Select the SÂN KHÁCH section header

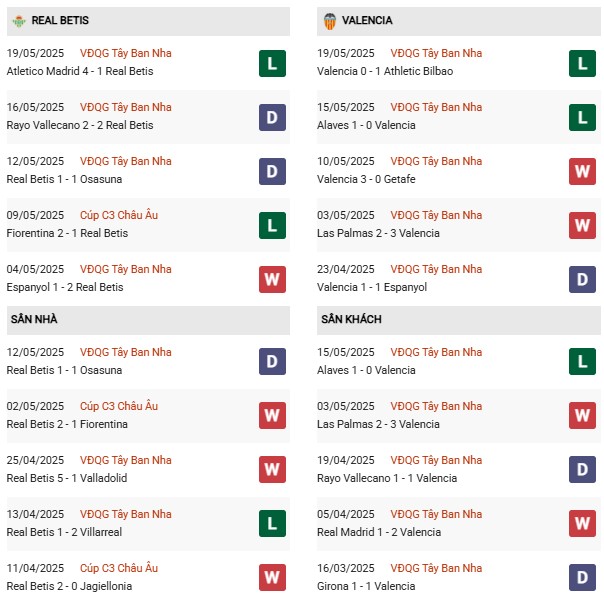[x=458, y=320]
